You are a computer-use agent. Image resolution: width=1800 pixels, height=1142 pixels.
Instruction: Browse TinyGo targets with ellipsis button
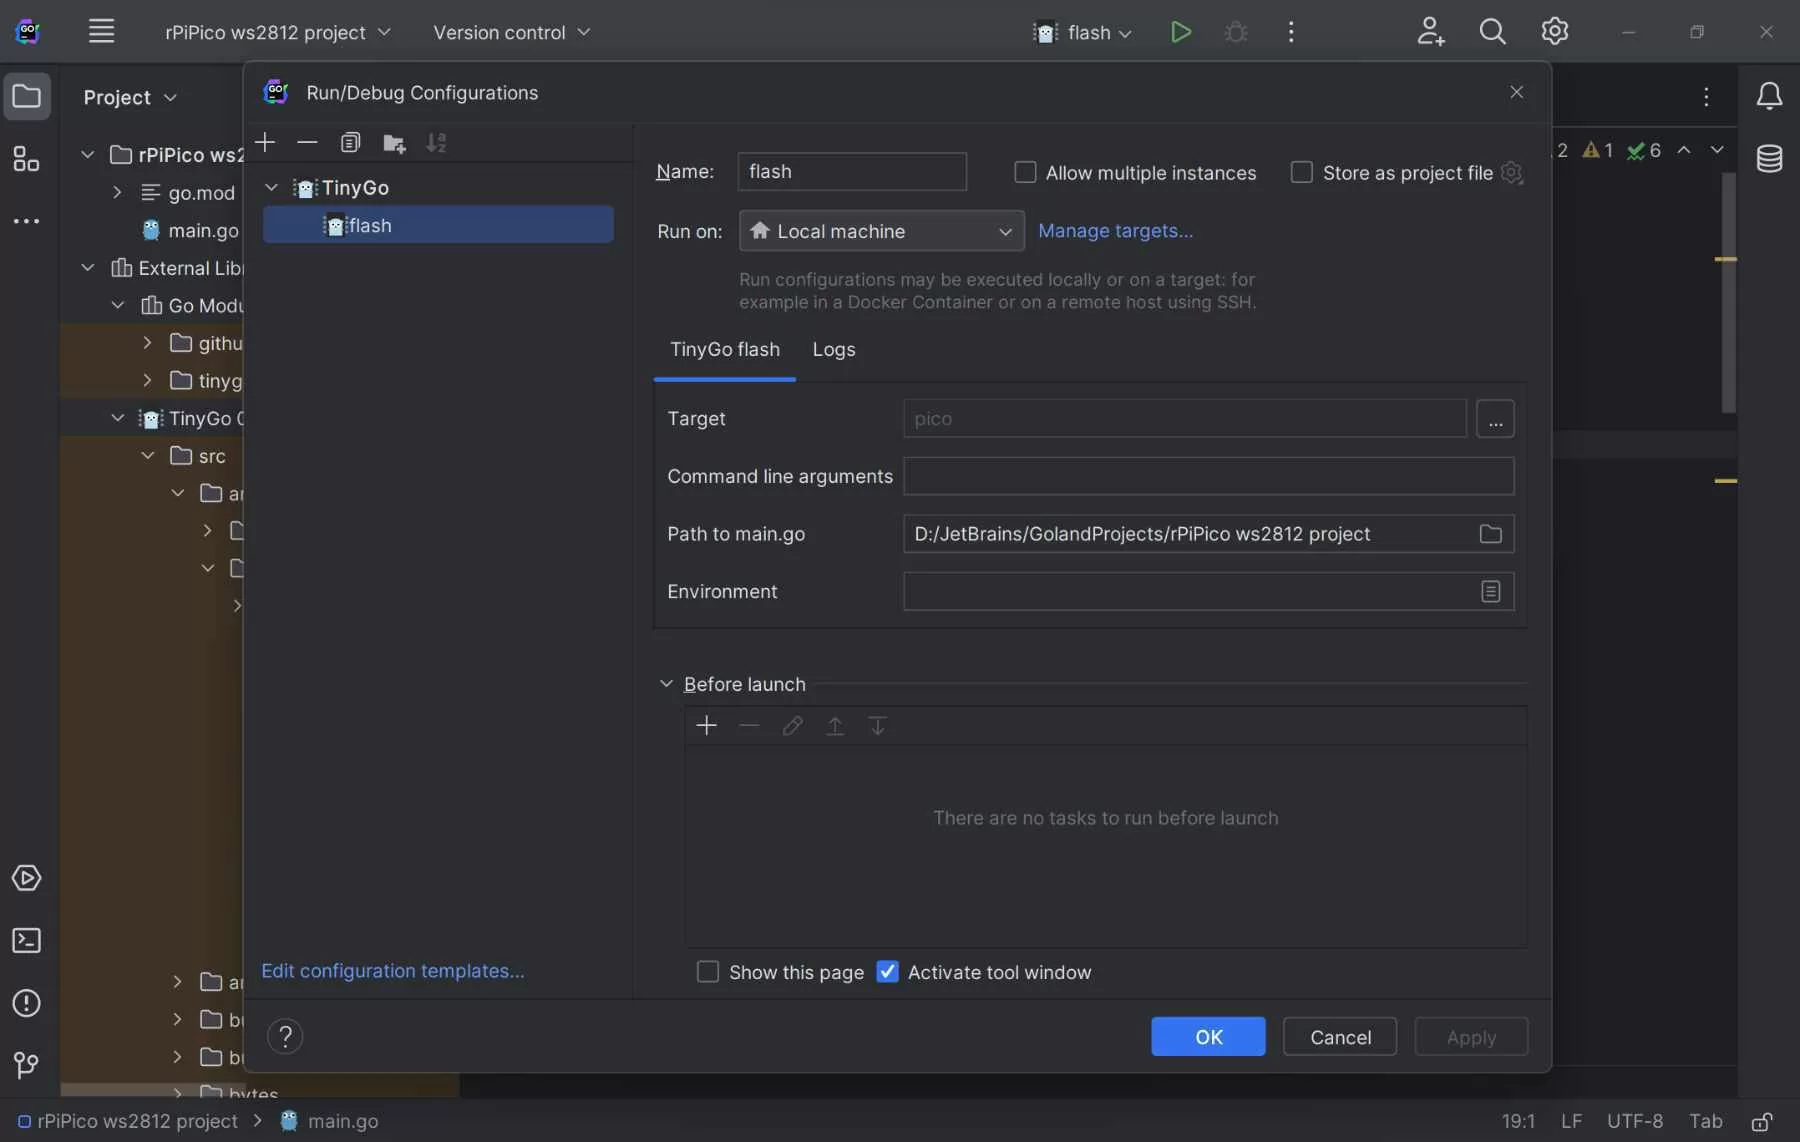[1495, 419]
